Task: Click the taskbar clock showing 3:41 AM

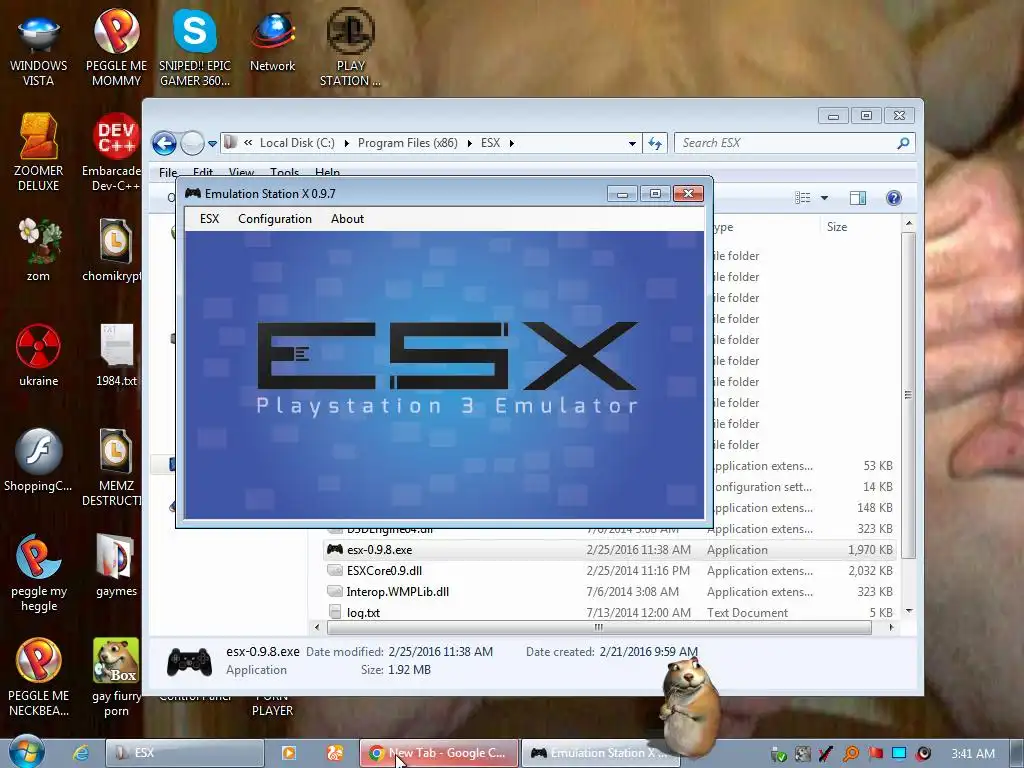Action: tap(972, 754)
